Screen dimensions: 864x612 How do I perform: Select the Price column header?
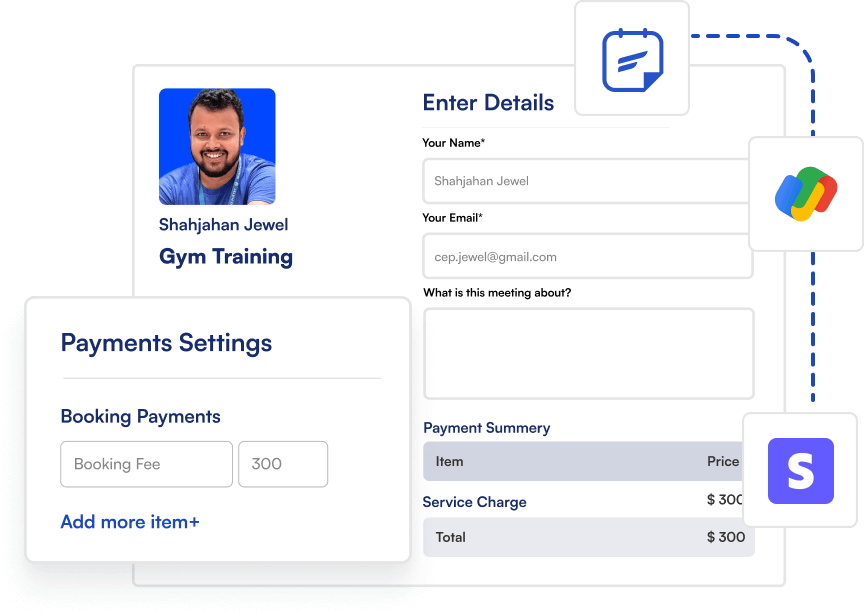[x=723, y=461]
